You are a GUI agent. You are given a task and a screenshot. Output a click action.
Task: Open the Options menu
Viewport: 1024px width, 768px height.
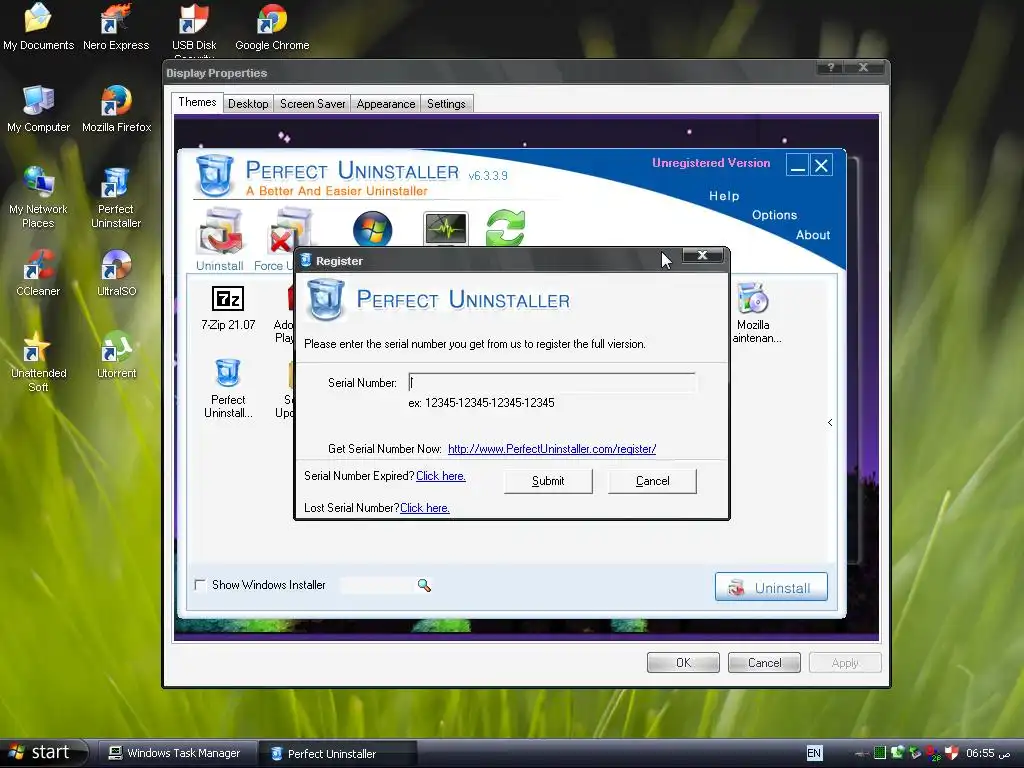(x=775, y=215)
